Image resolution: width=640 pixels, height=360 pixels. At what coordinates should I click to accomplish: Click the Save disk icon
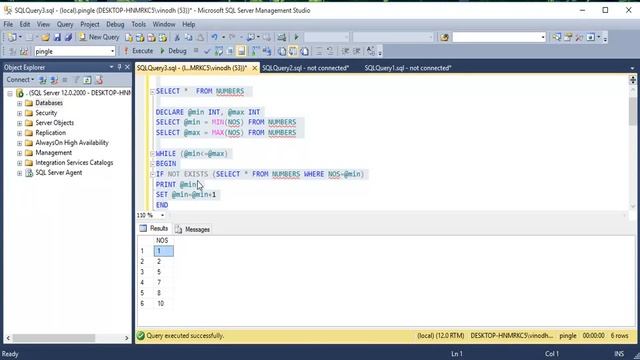click(57, 38)
